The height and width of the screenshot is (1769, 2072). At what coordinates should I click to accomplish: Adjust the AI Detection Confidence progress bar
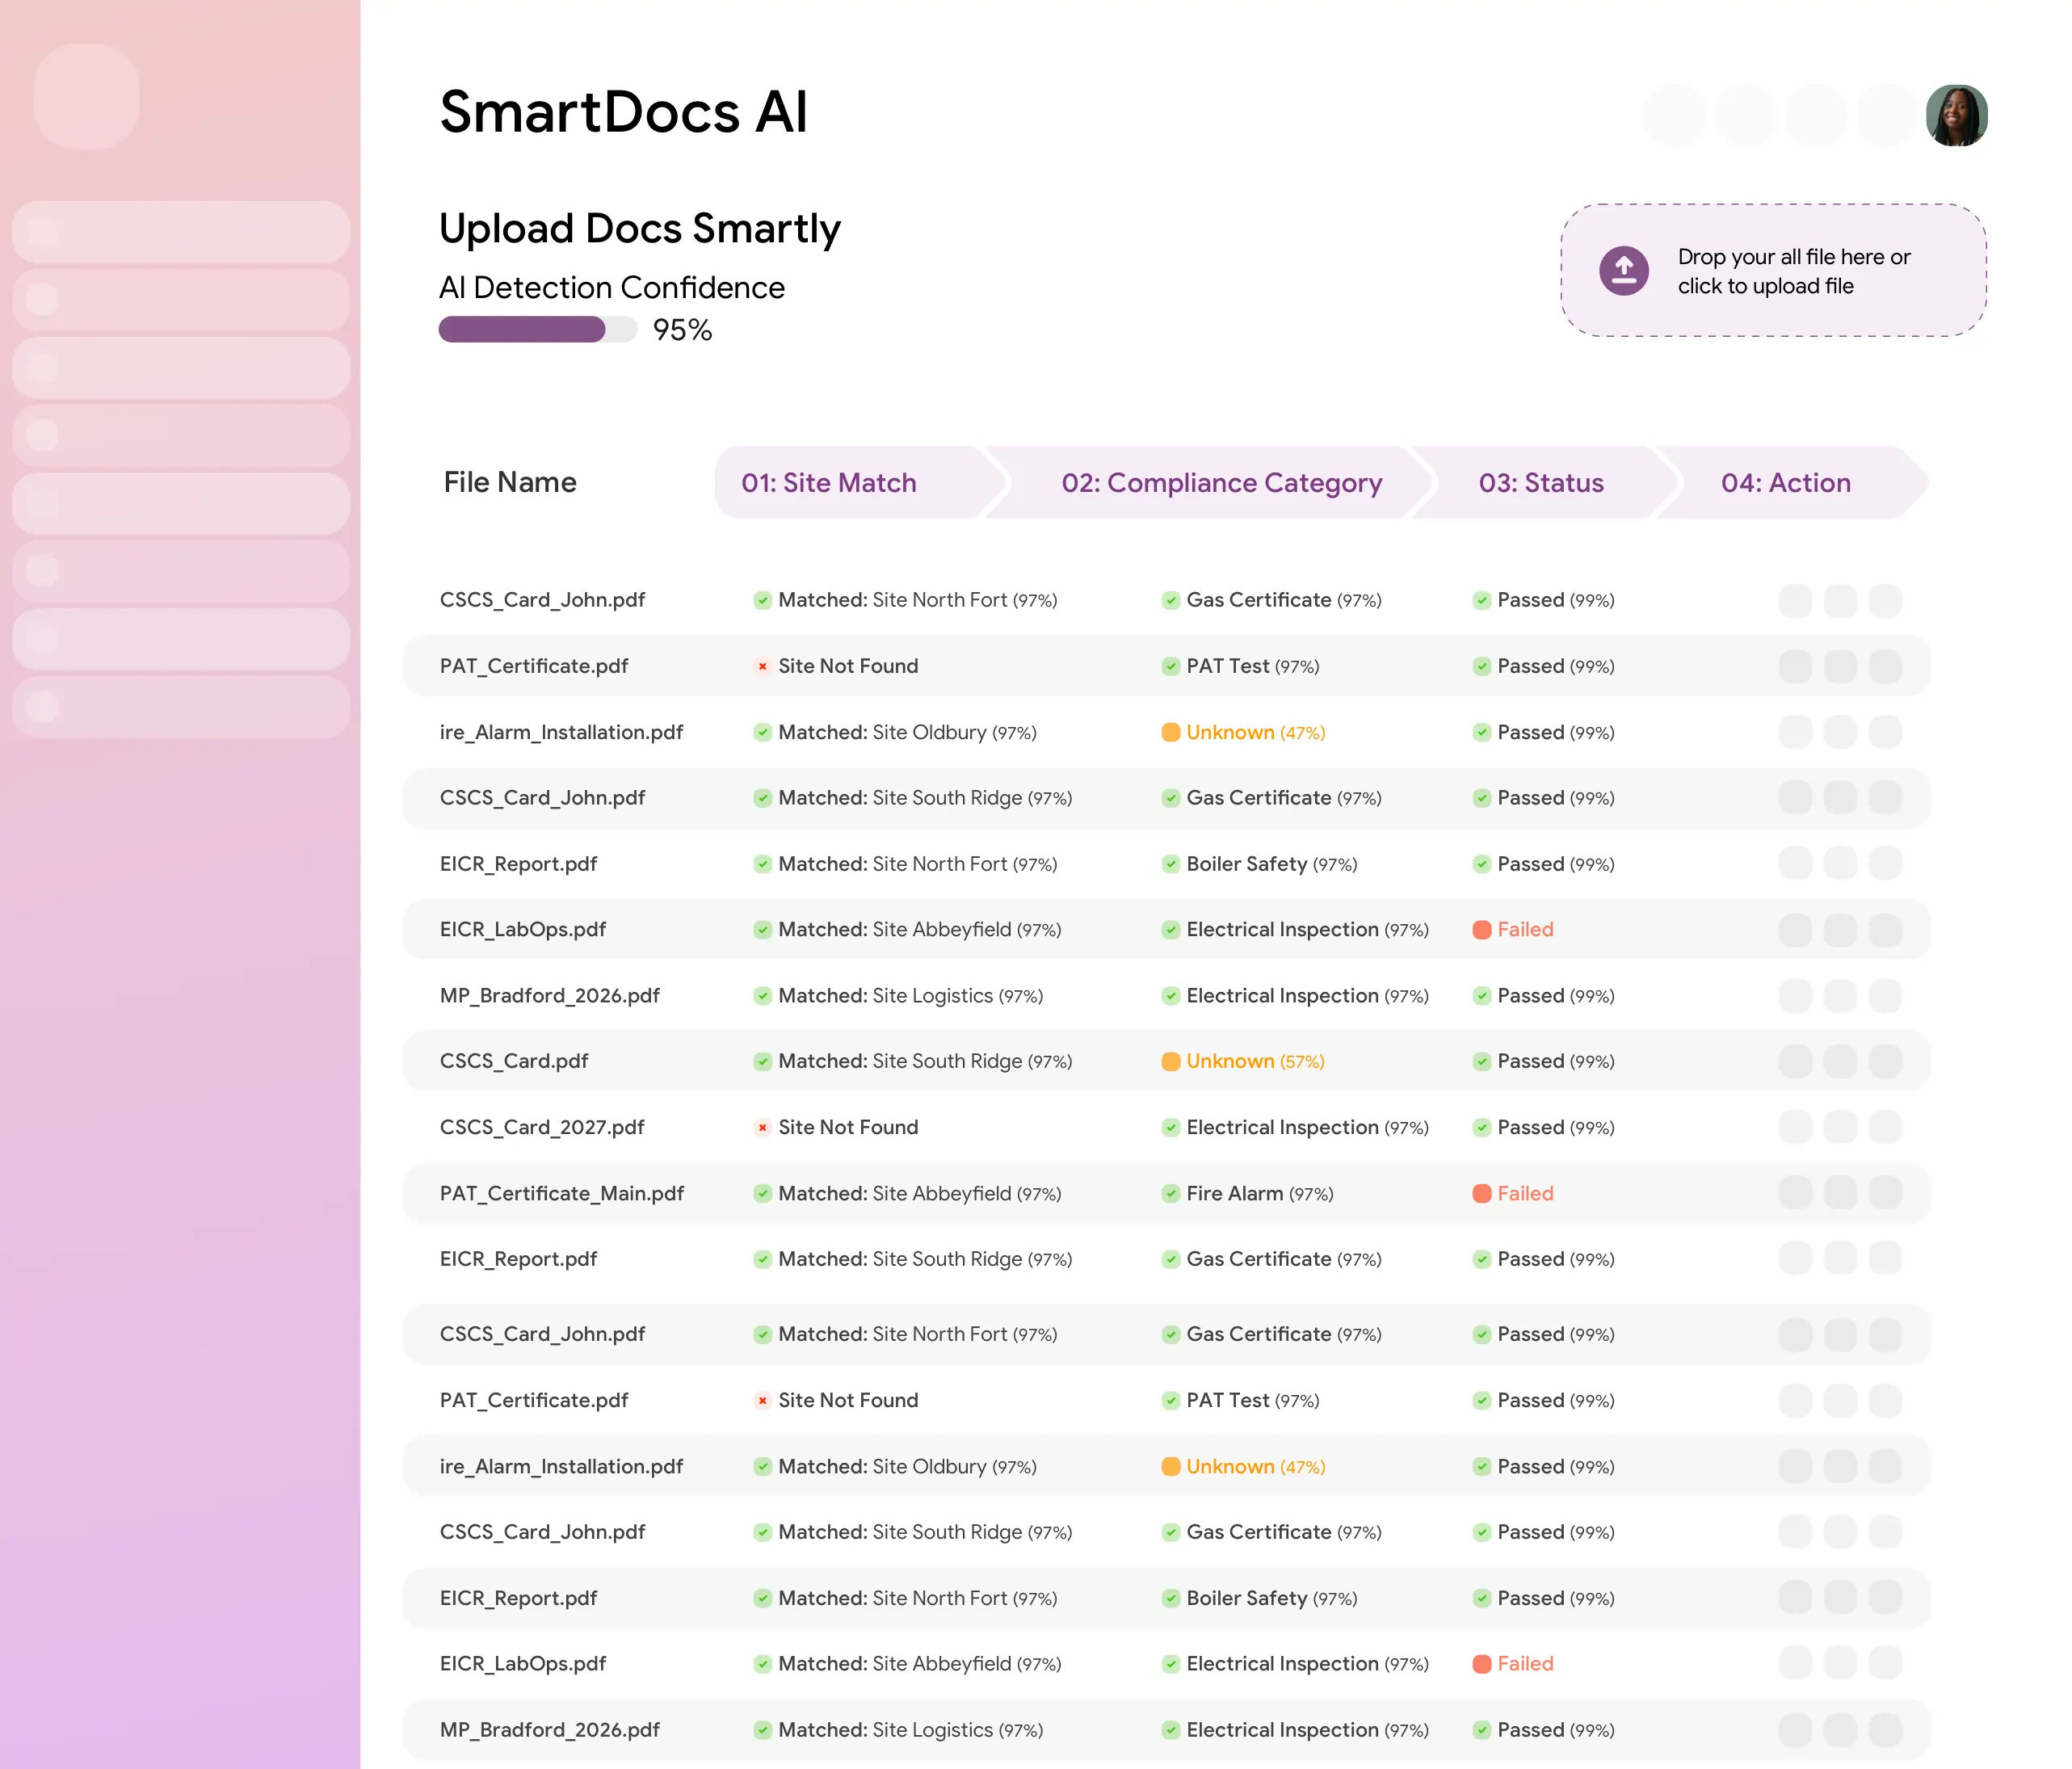[x=537, y=329]
